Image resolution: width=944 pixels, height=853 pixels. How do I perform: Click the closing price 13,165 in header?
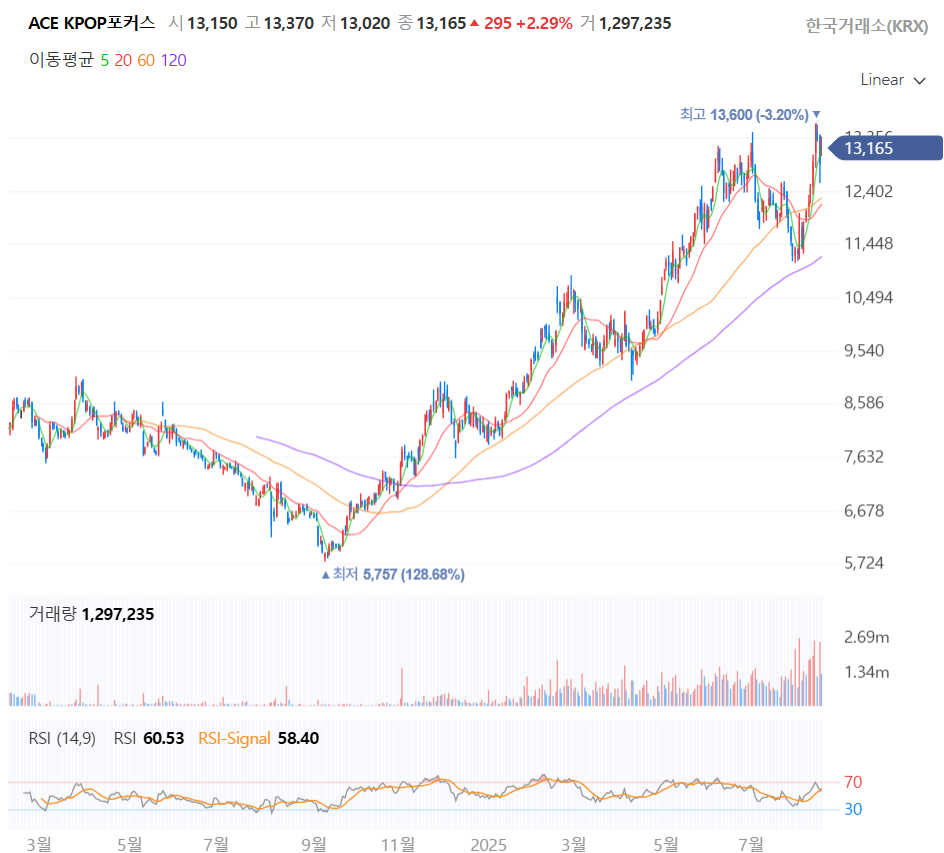pyautogui.click(x=441, y=23)
